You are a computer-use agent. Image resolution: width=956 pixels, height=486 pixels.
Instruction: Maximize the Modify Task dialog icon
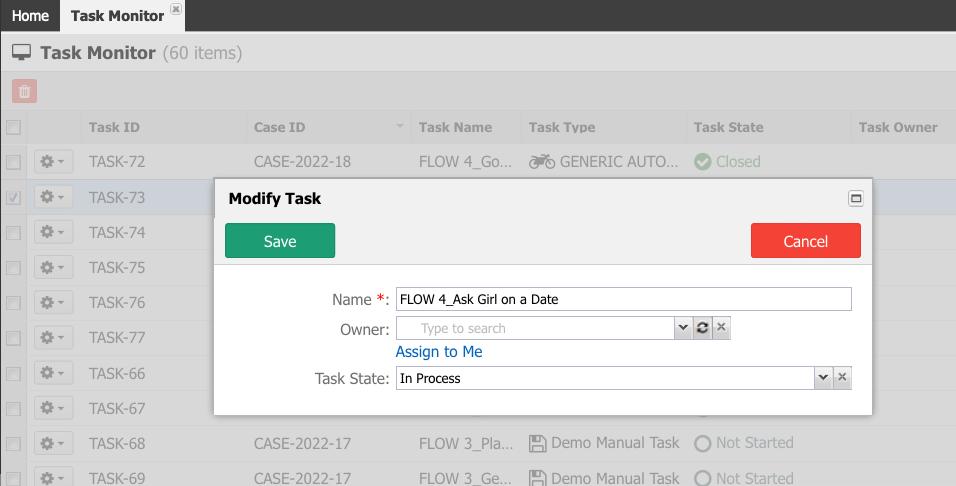pos(856,199)
